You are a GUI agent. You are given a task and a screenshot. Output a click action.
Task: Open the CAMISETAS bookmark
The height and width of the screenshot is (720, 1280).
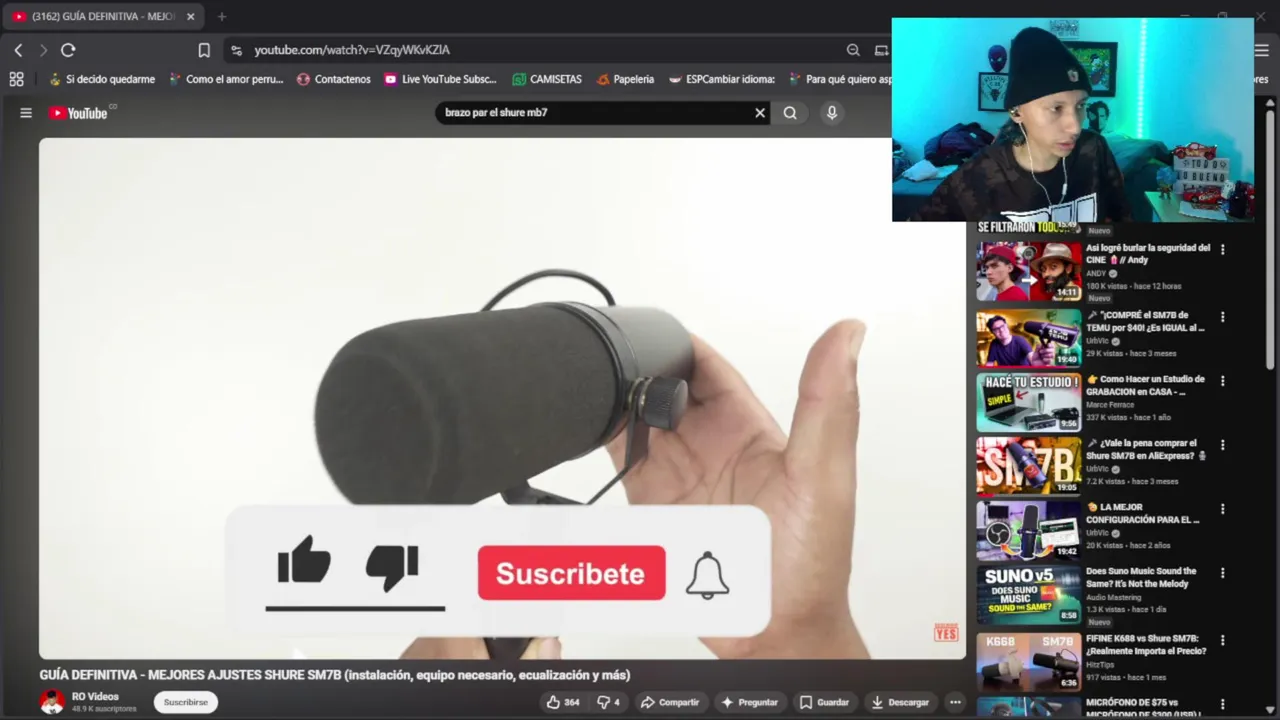click(x=547, y=79)
